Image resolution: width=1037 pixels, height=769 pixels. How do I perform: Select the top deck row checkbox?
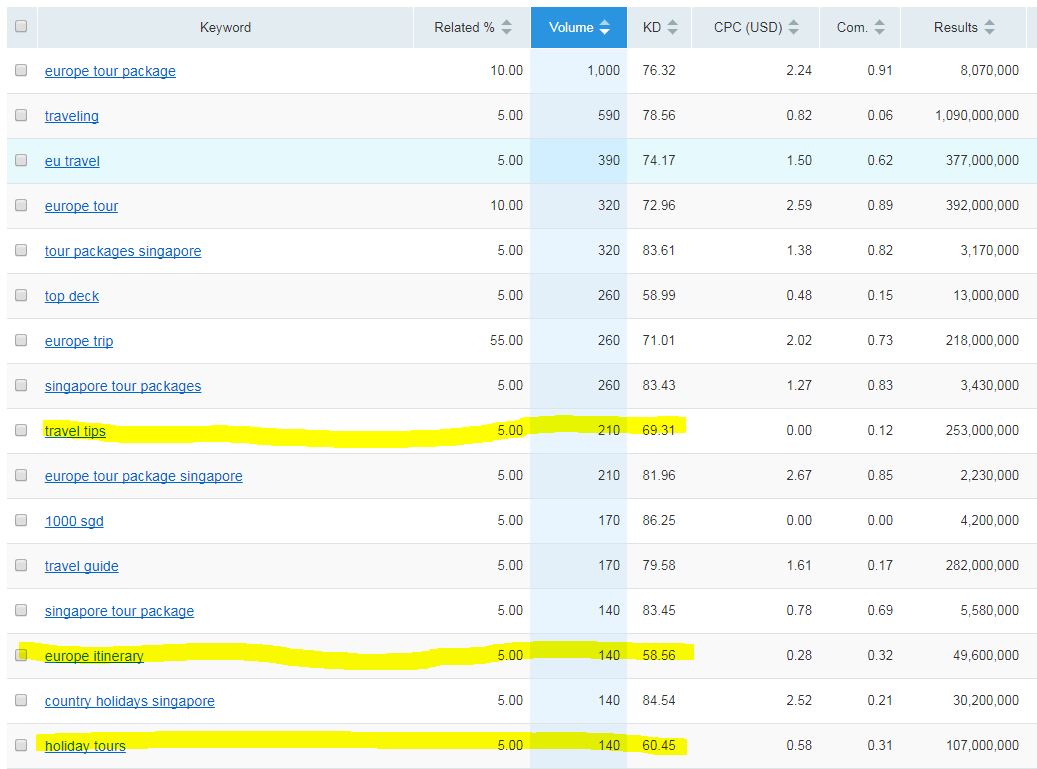click(x=21, y=295)
